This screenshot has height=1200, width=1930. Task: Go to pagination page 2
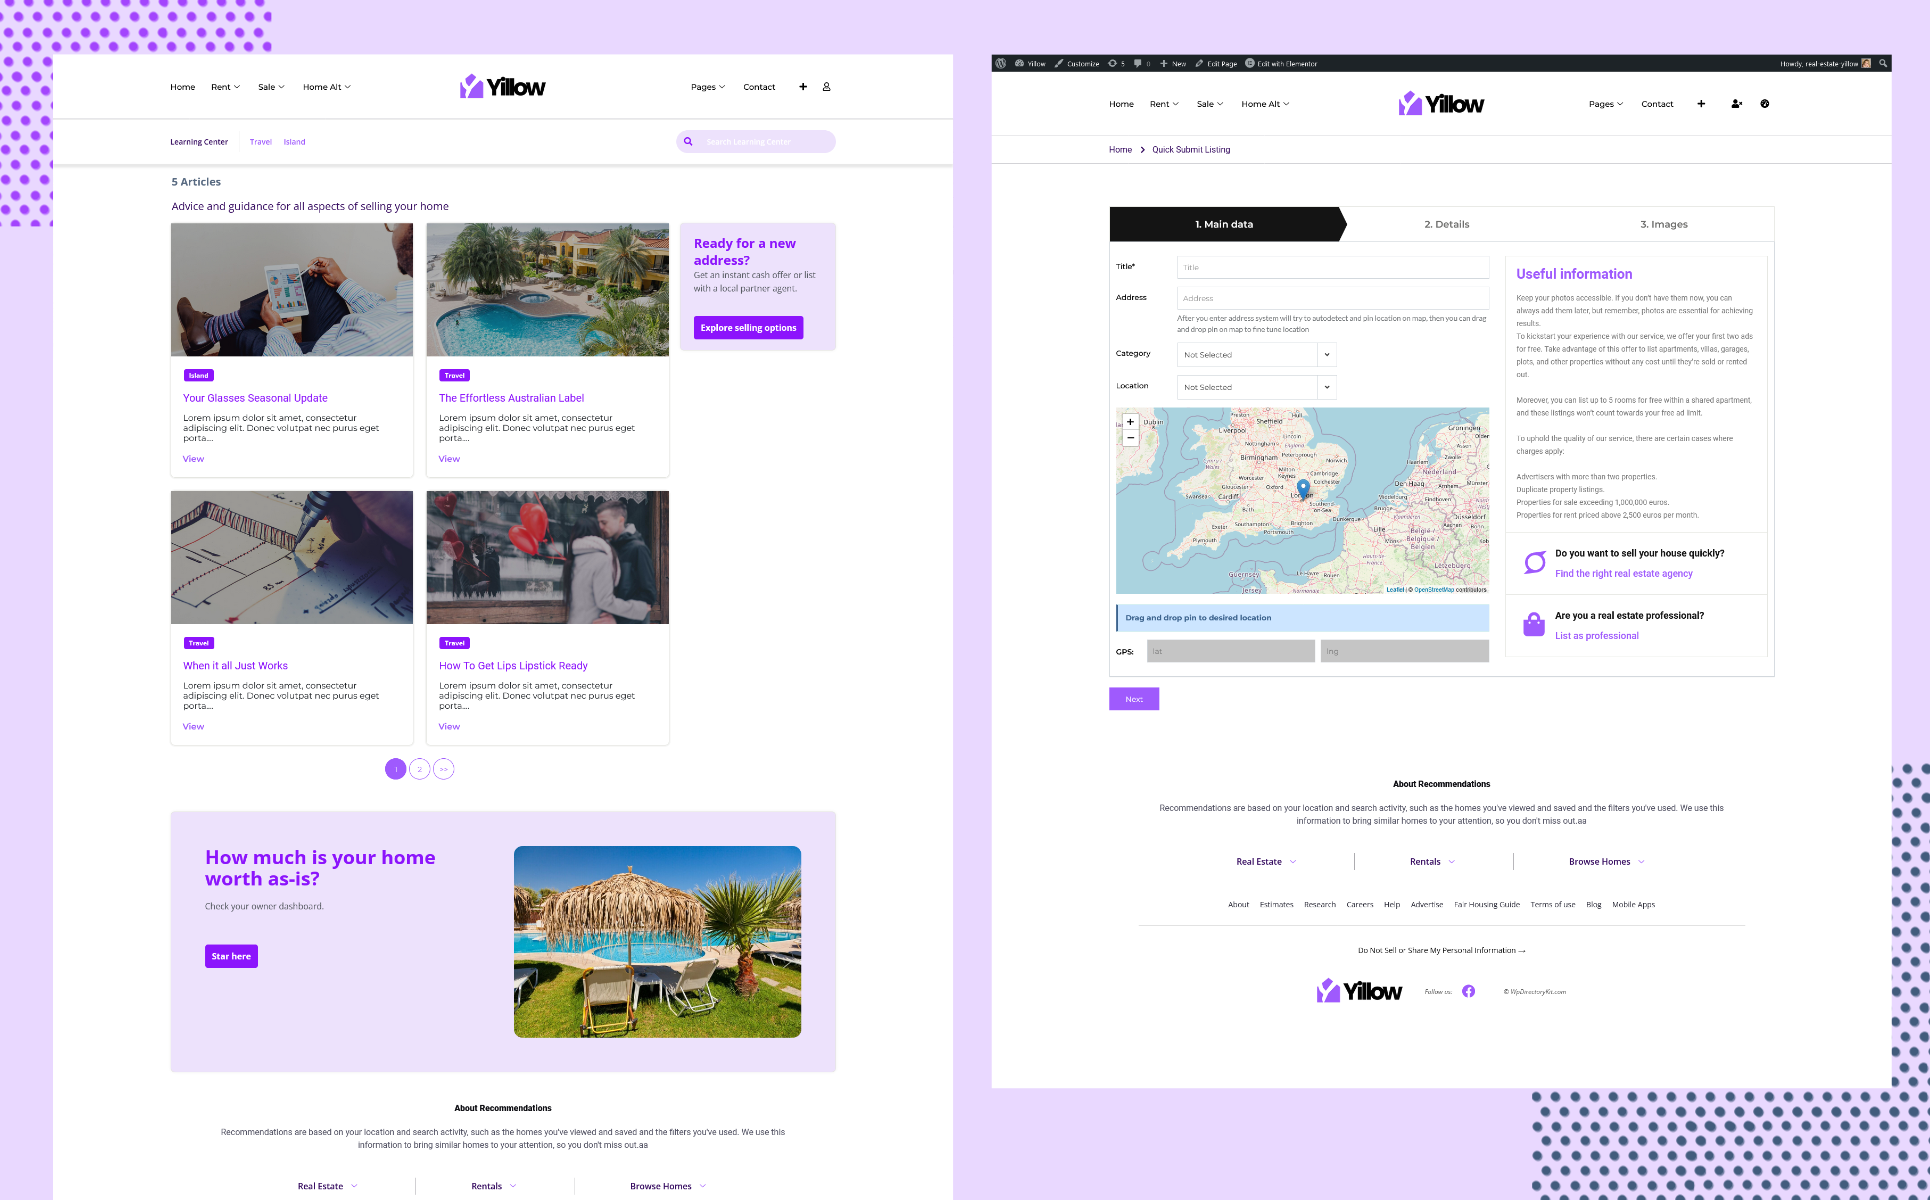pyautogui.click(x=420, y=769)
